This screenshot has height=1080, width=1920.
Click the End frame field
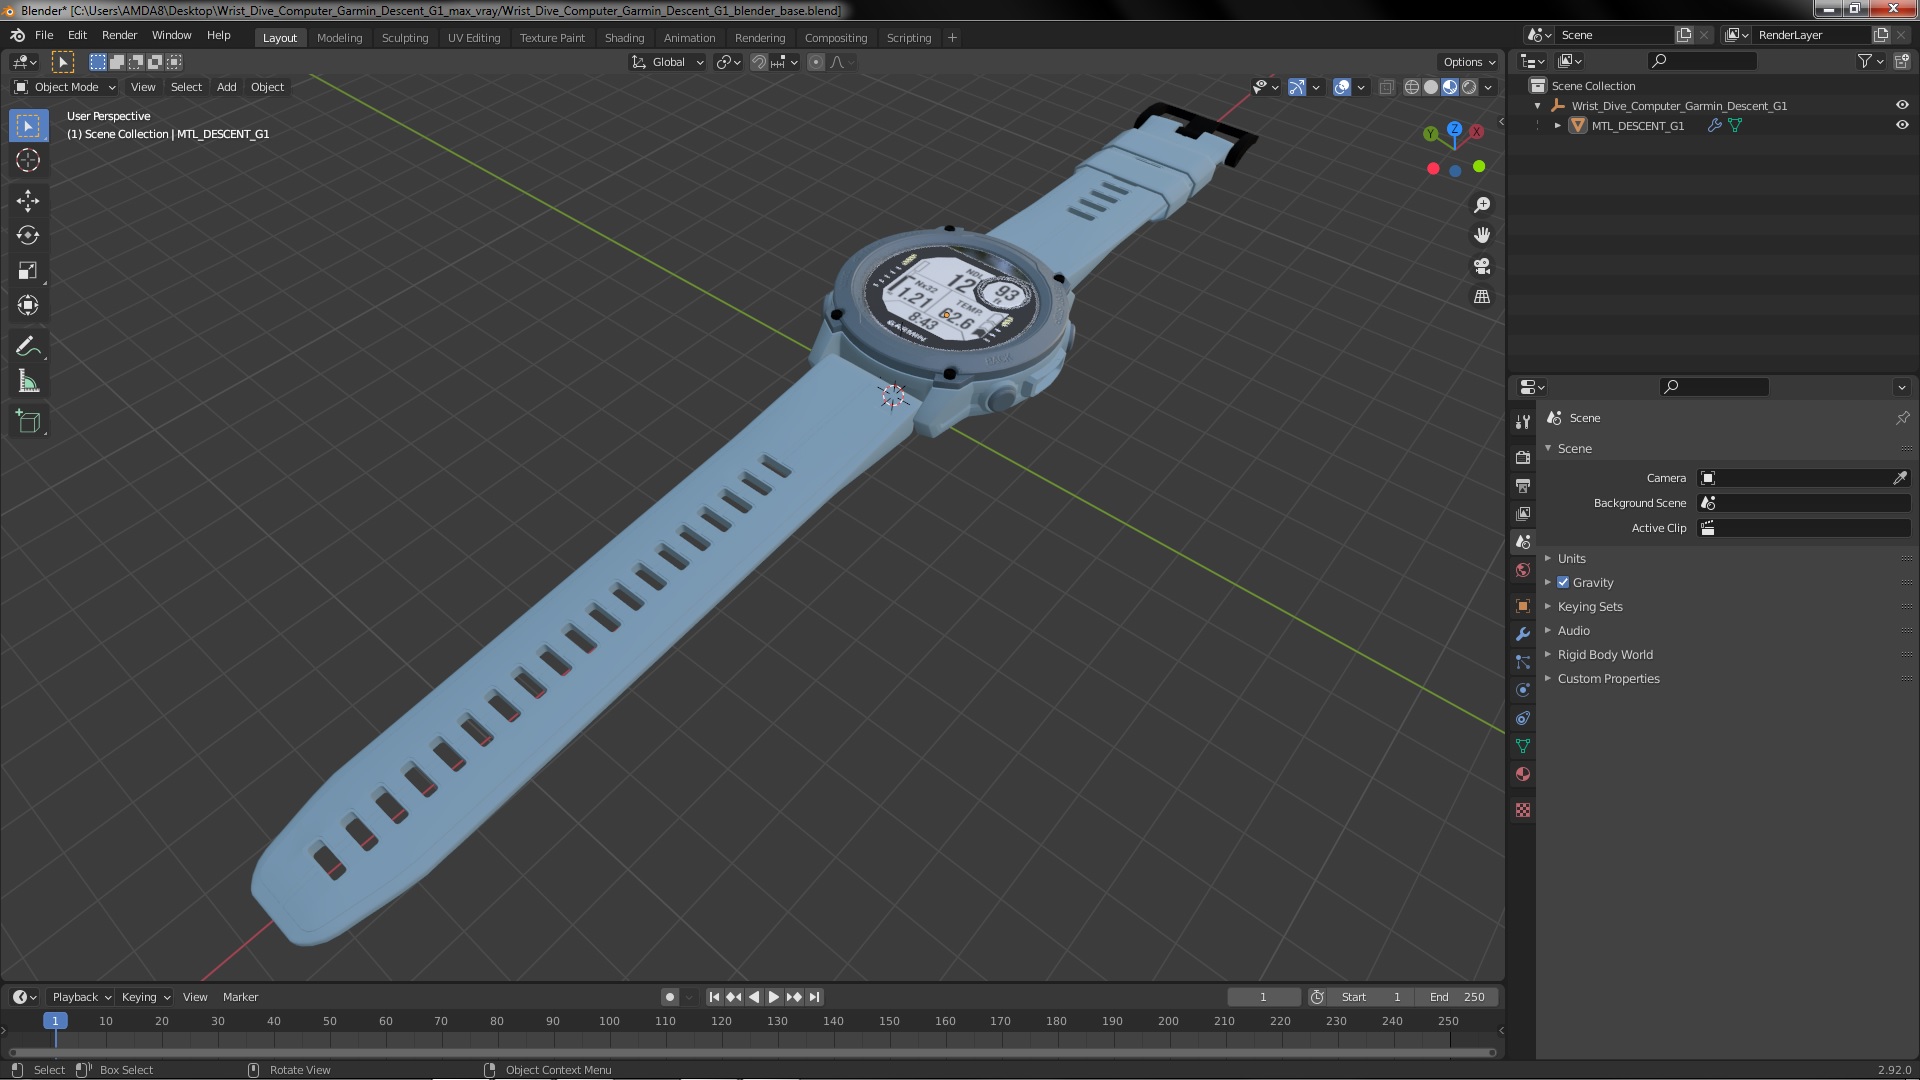(1457, 997)
